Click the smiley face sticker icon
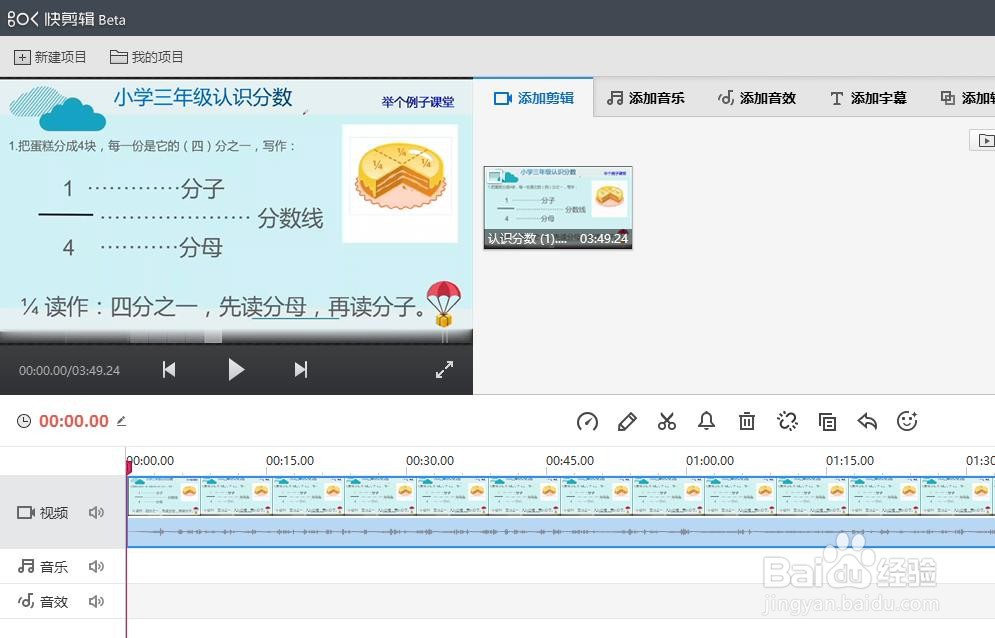The width and height of the screenshot is (995, 638). 907,421
